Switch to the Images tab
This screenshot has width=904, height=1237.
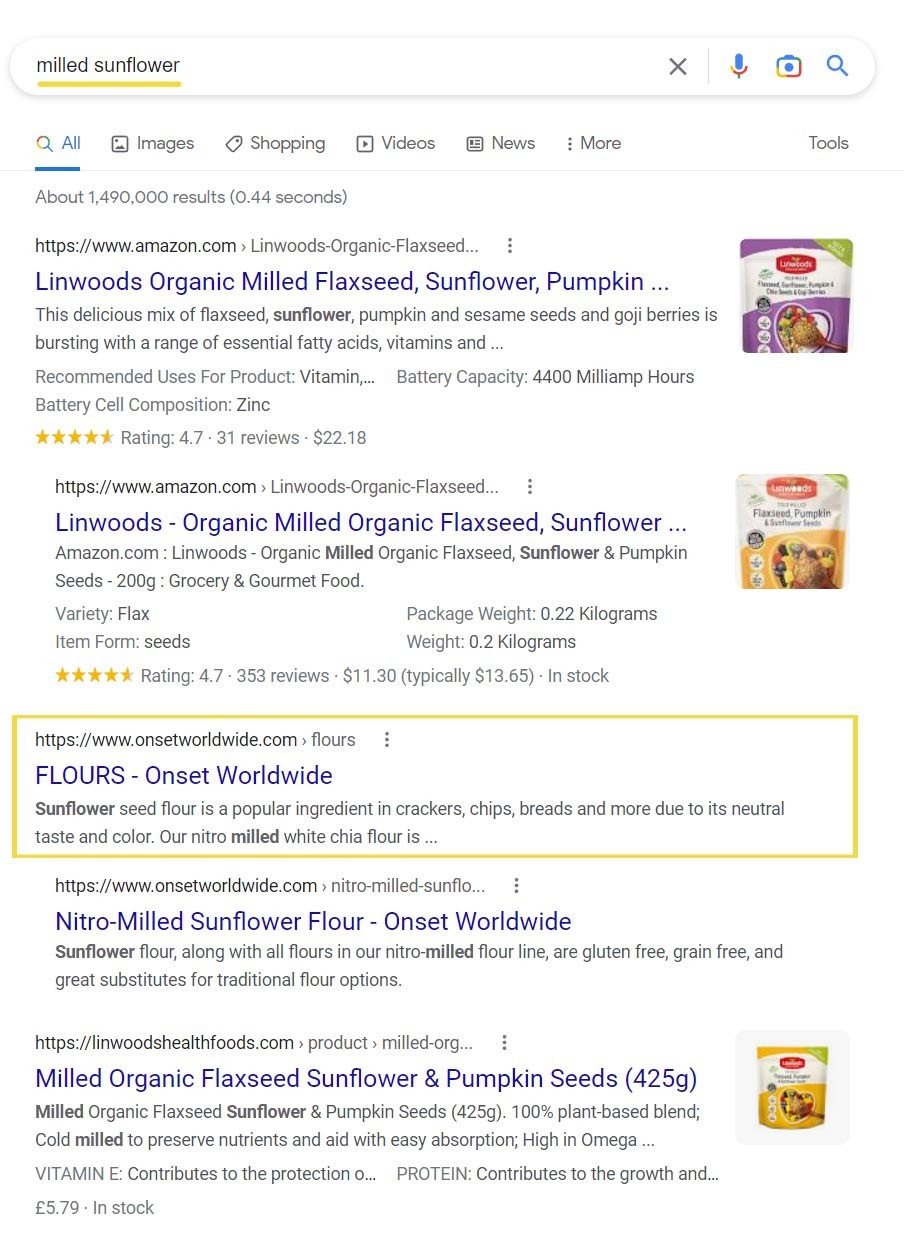click(153, 143)
